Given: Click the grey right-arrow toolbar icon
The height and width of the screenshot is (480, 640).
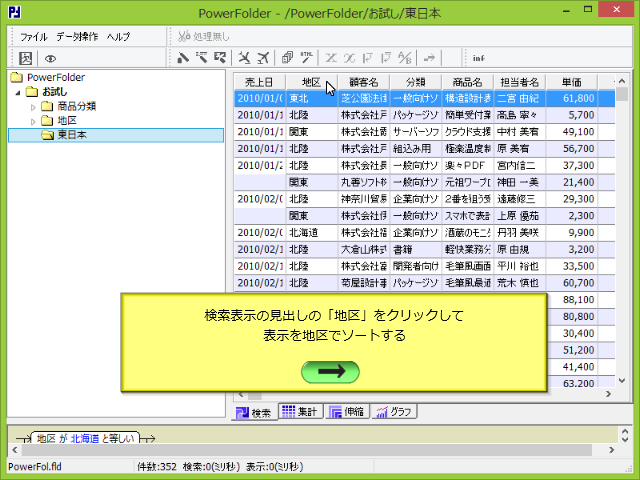Looking at the screenshot, I should (429, 58).
